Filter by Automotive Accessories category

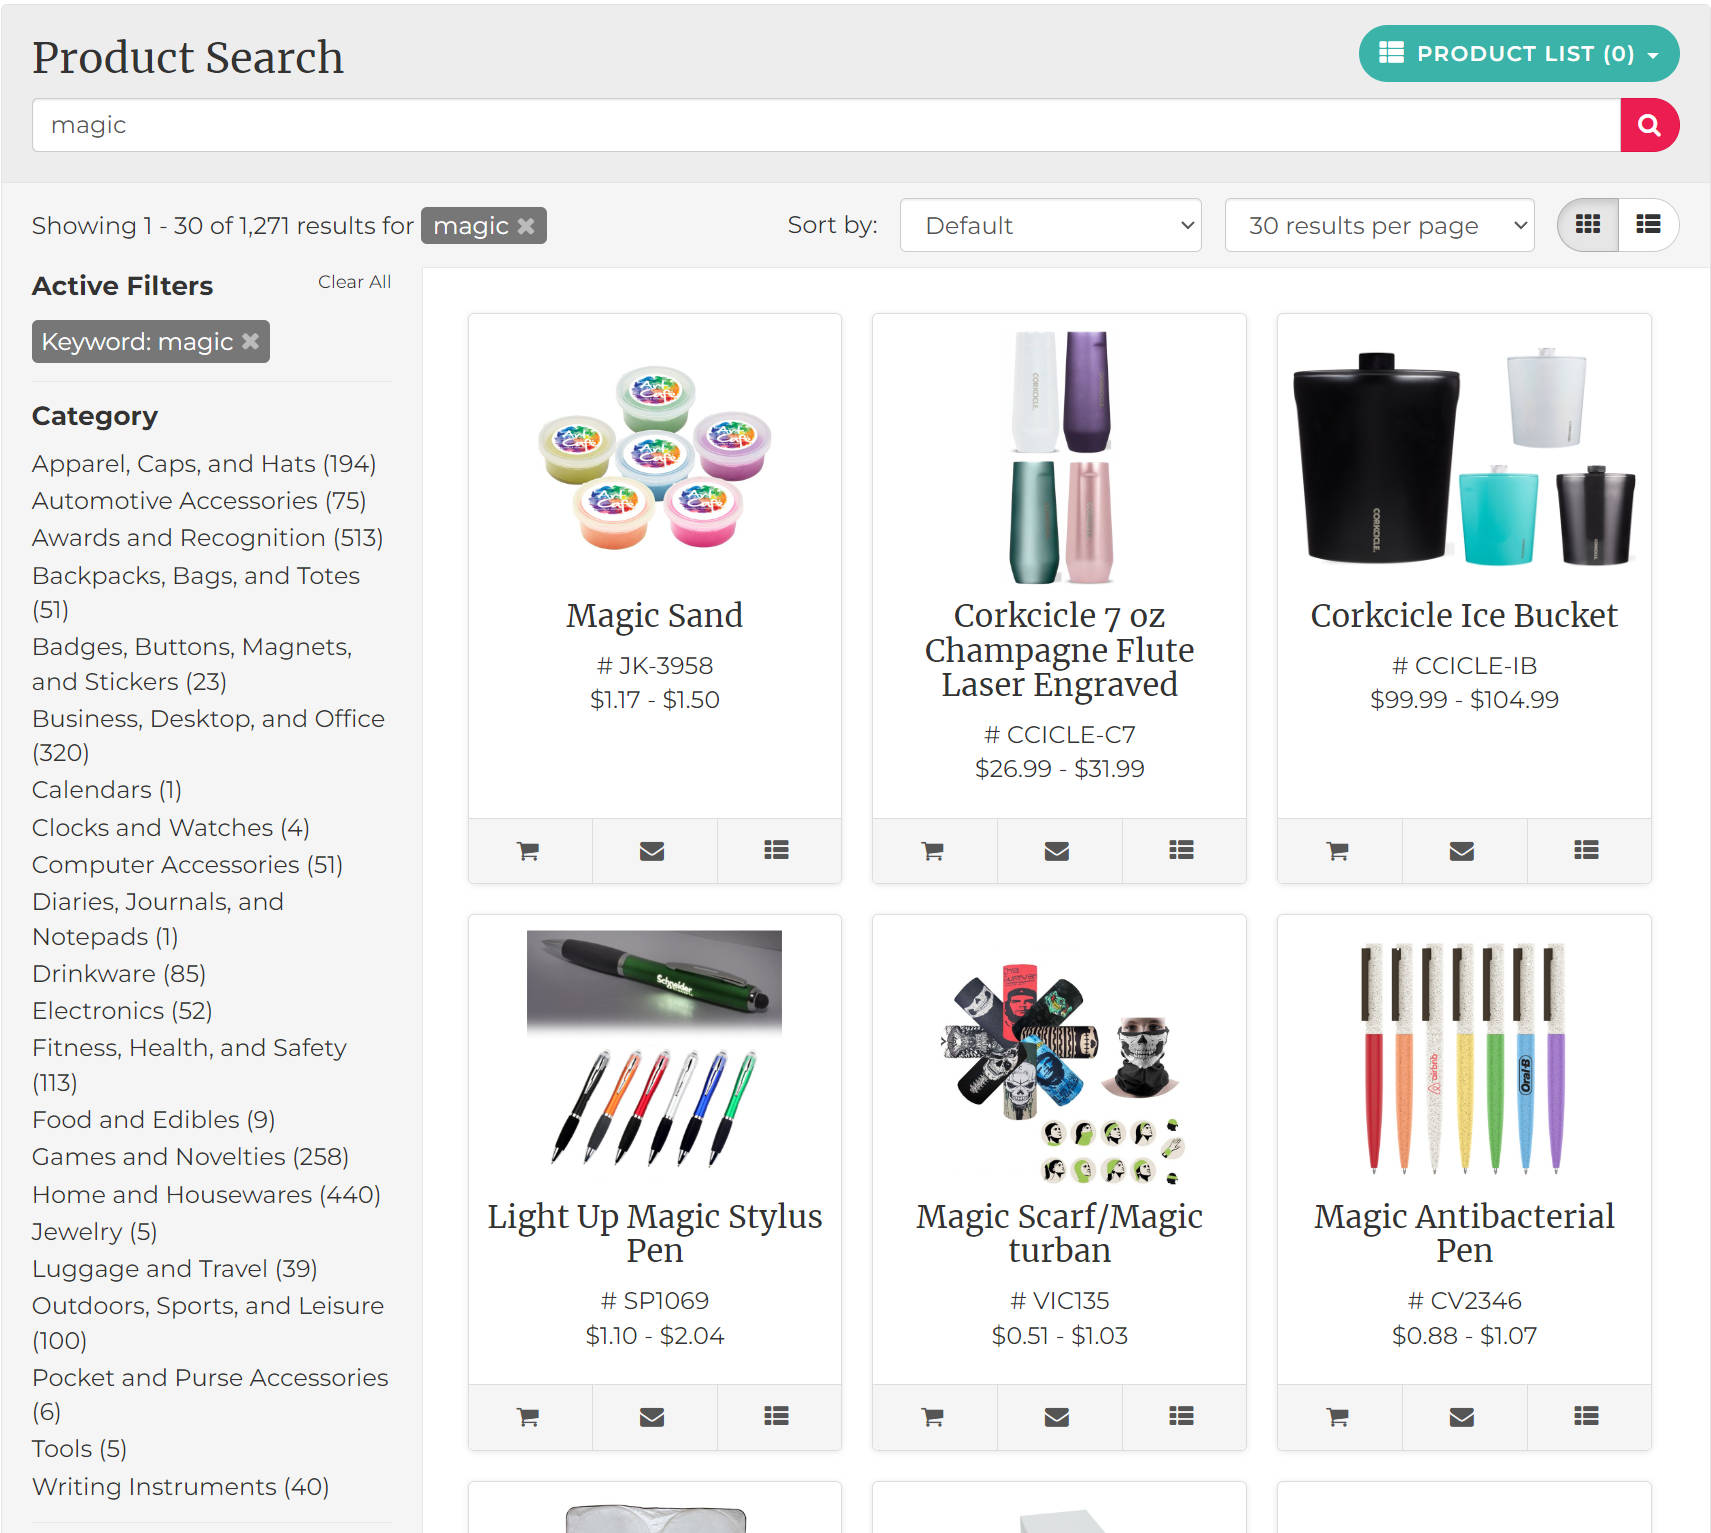pos(199,501)
